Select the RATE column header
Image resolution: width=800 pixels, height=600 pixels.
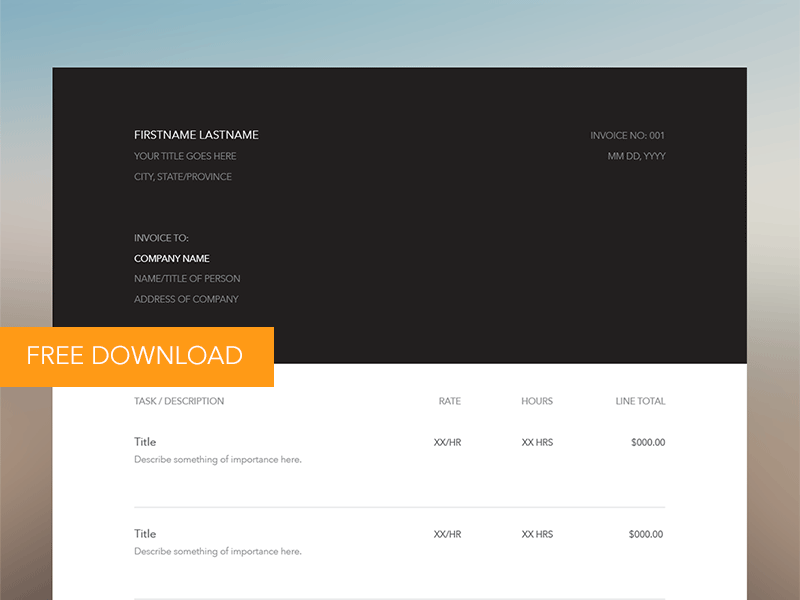tap(449, 400)
